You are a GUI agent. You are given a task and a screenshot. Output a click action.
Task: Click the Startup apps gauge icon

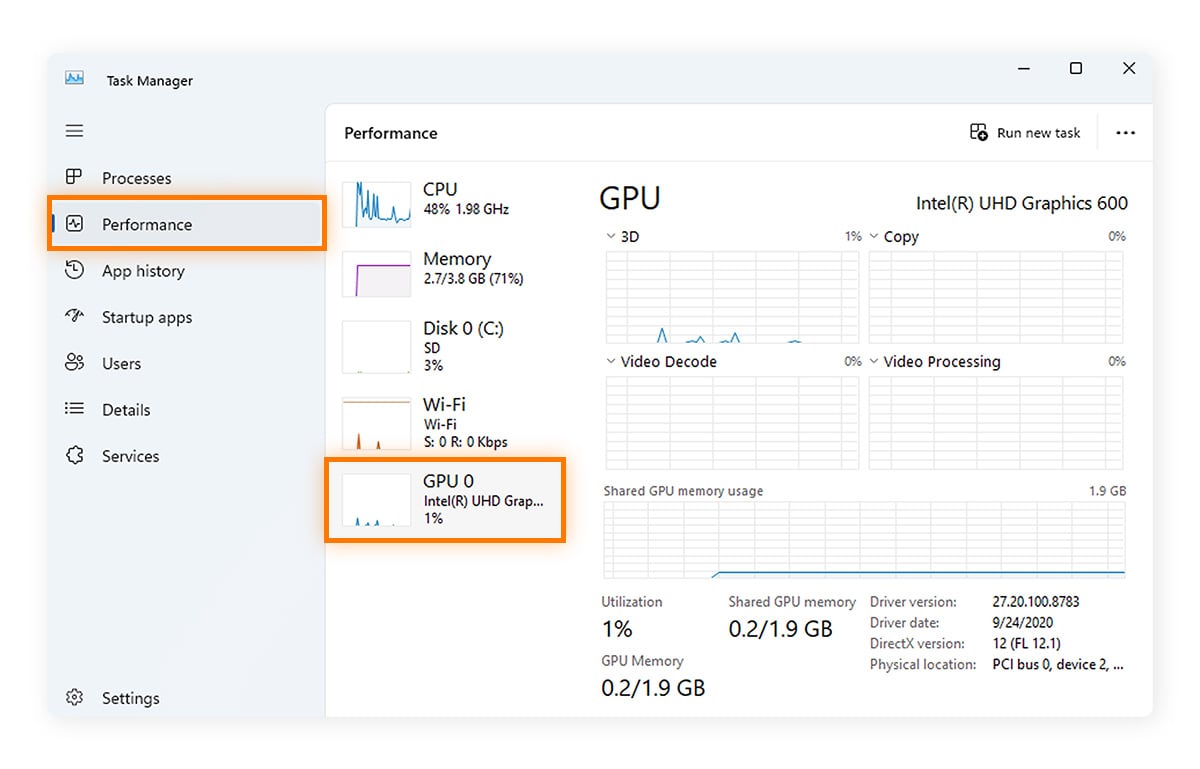(74, 316)
